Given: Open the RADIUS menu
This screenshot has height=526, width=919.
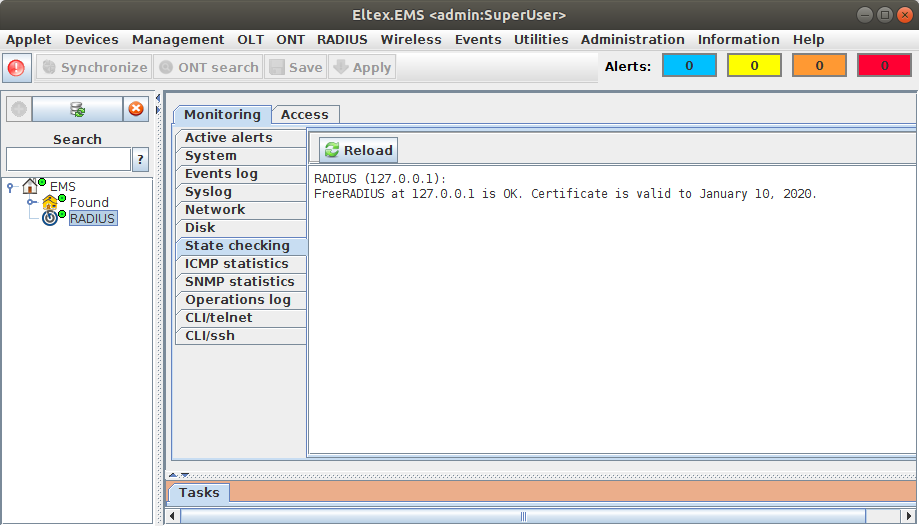Looking at the screenshot, I should coord(342,39).
